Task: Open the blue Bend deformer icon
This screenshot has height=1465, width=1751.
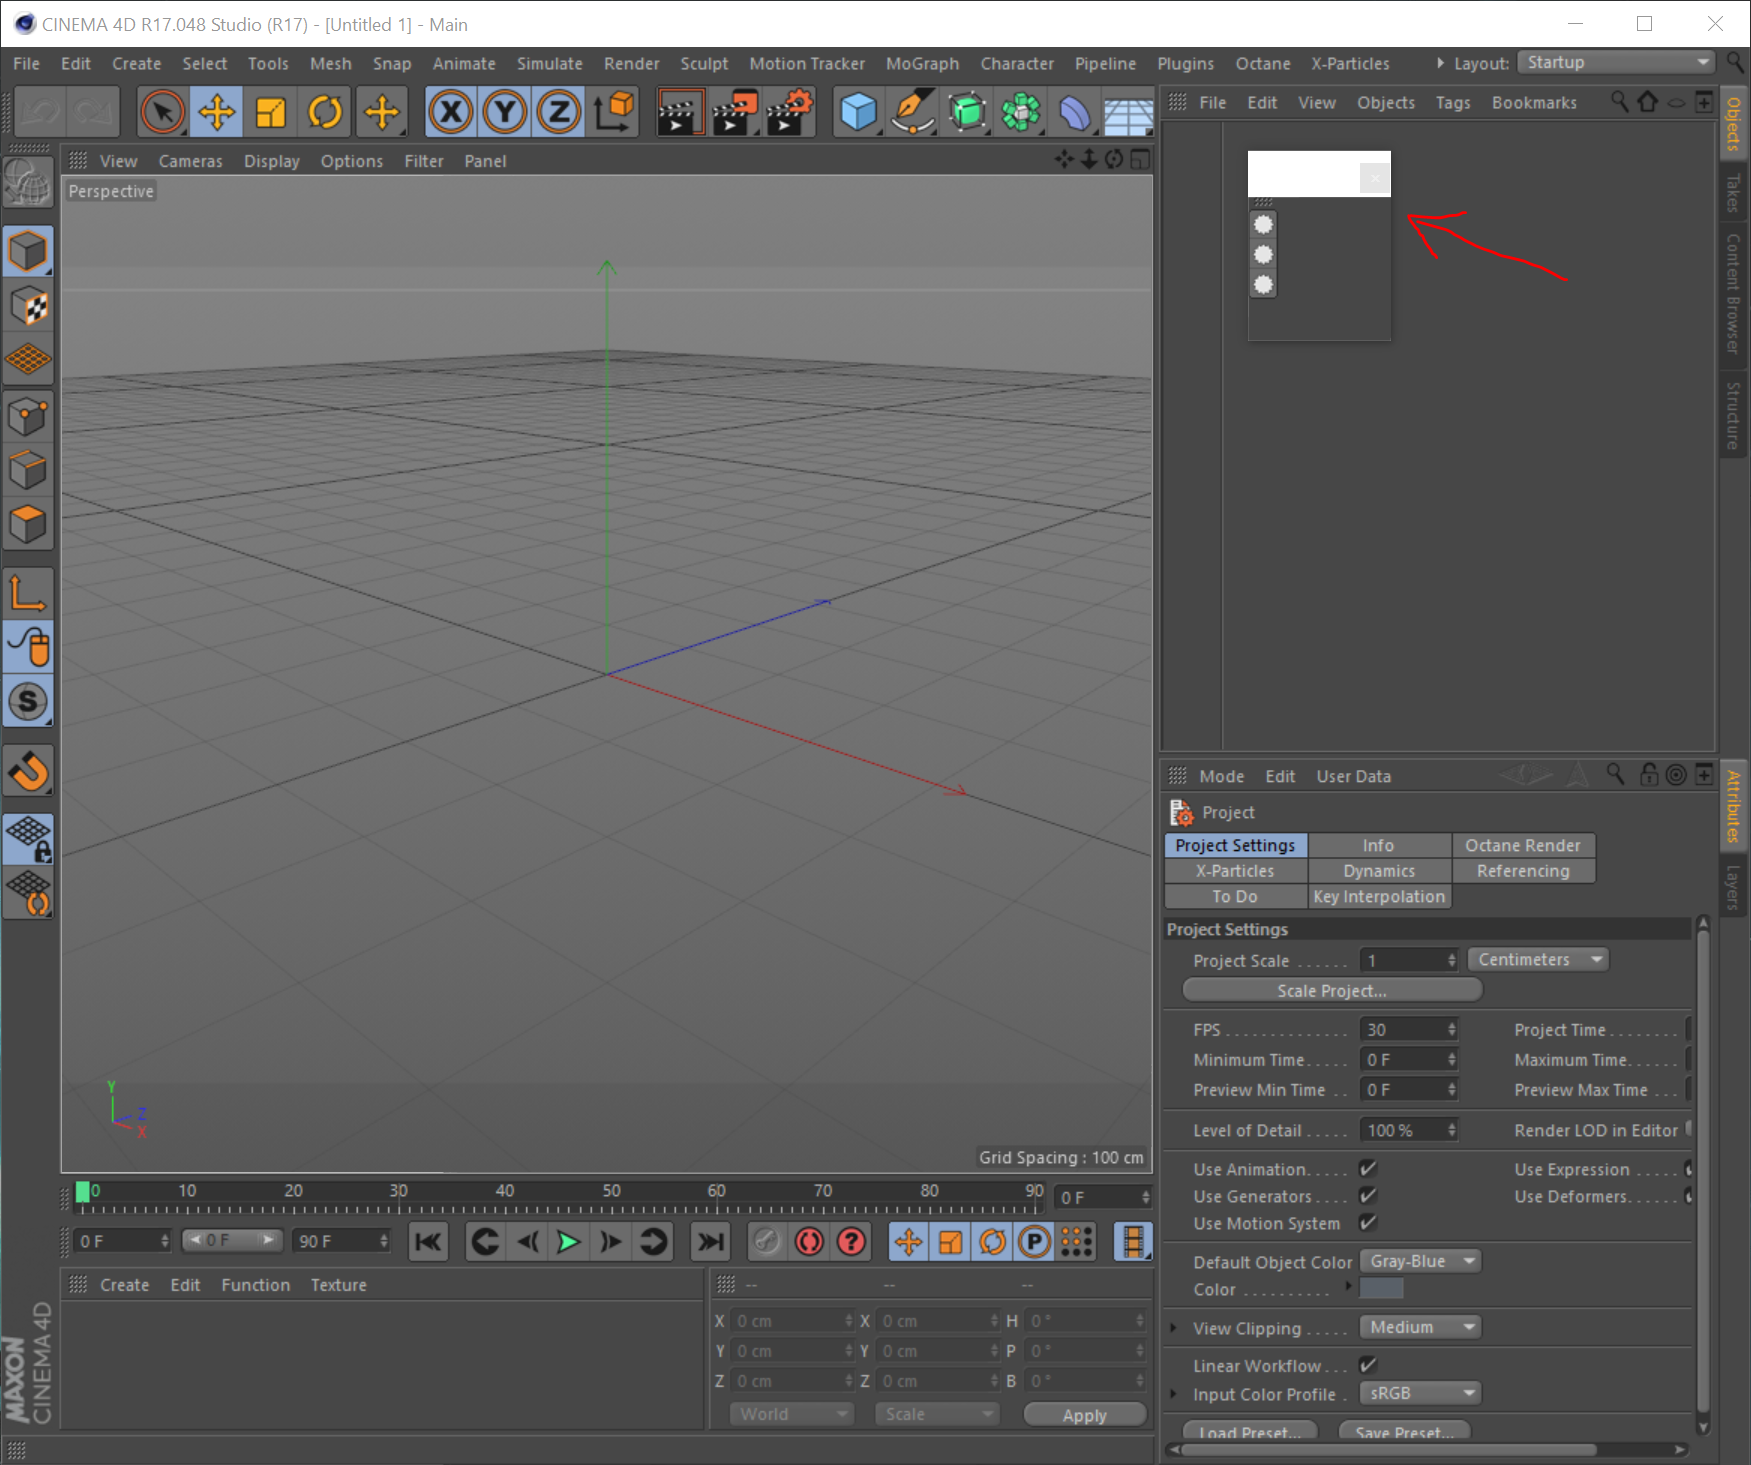Action: 1075,111
